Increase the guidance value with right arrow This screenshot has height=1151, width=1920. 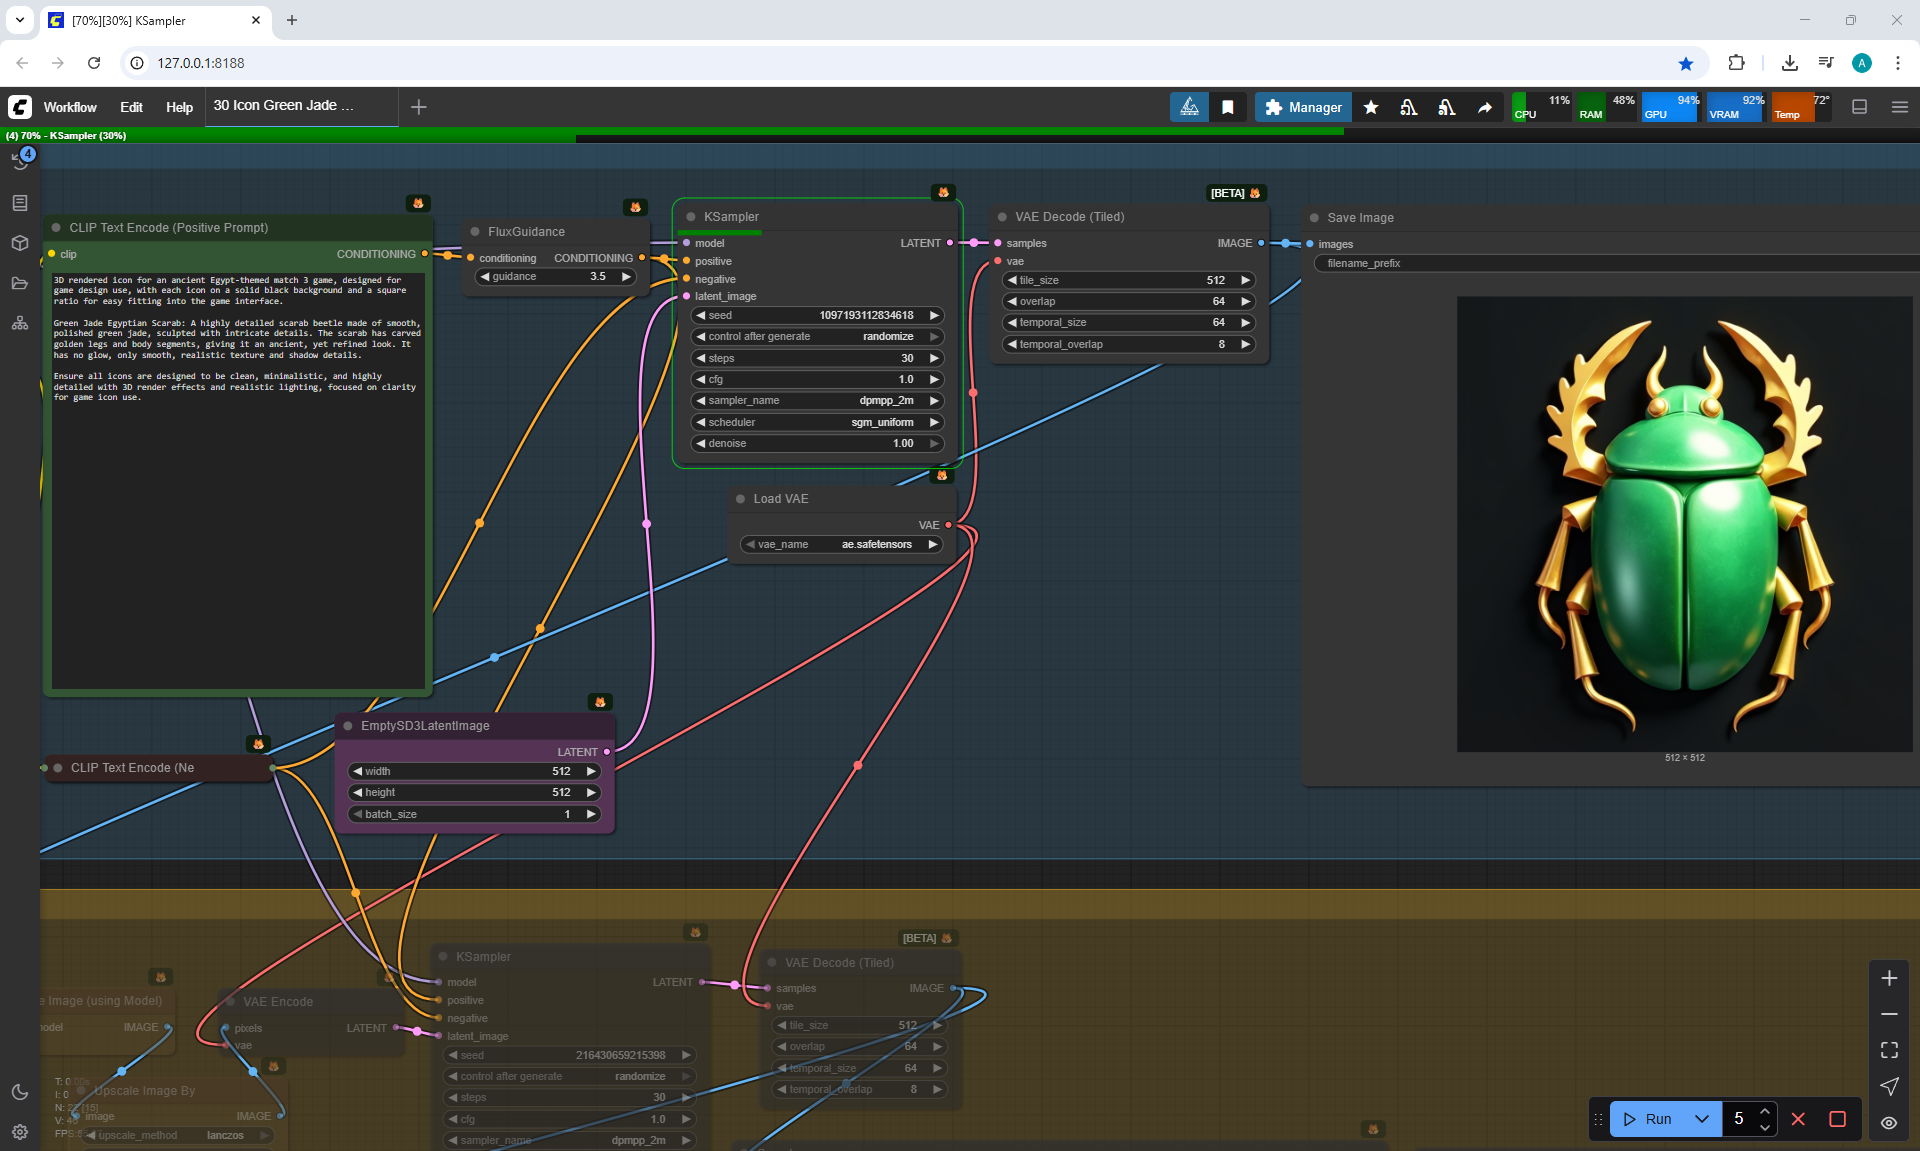point(627,277)
